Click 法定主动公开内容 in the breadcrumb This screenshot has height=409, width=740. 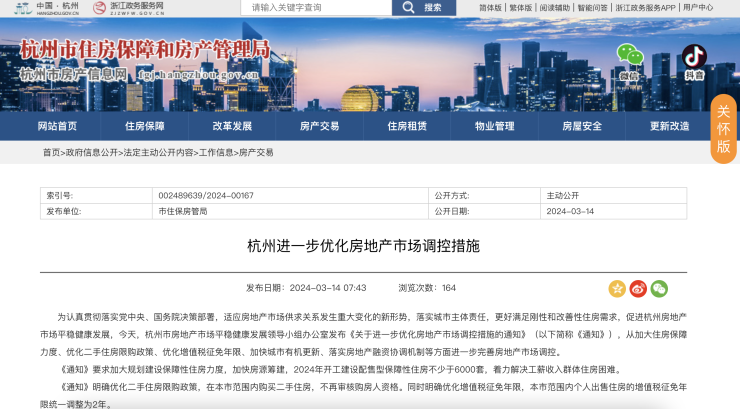[x=158, y=152]
